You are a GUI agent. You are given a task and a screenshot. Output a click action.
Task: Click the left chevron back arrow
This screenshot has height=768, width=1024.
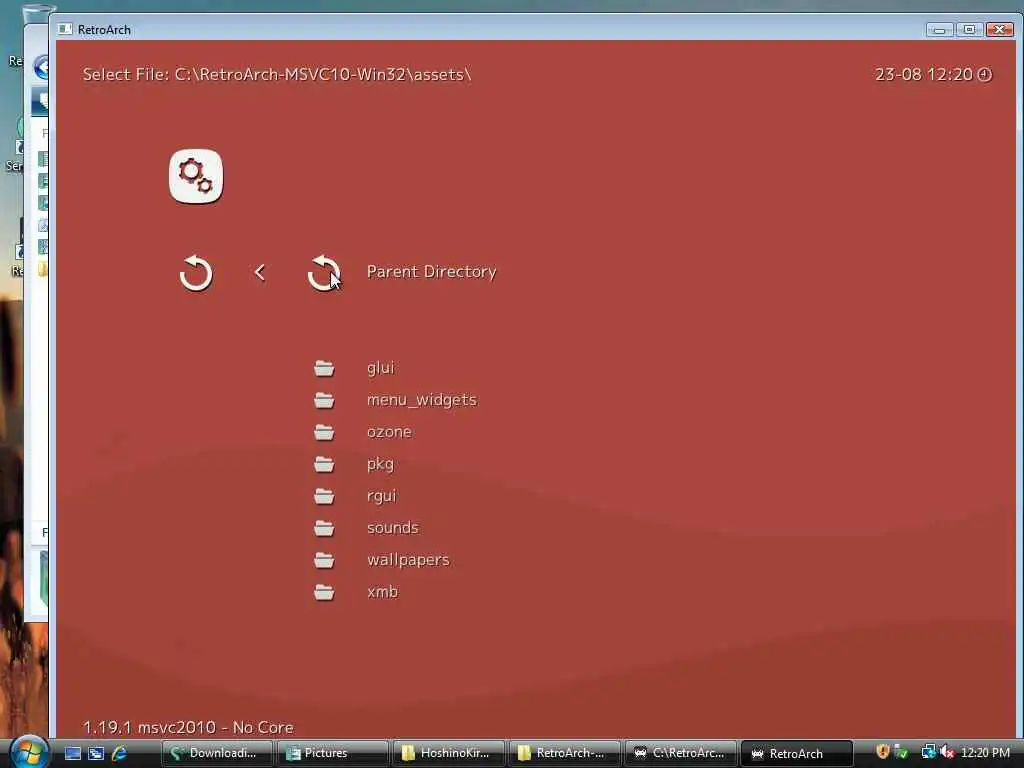260,272
